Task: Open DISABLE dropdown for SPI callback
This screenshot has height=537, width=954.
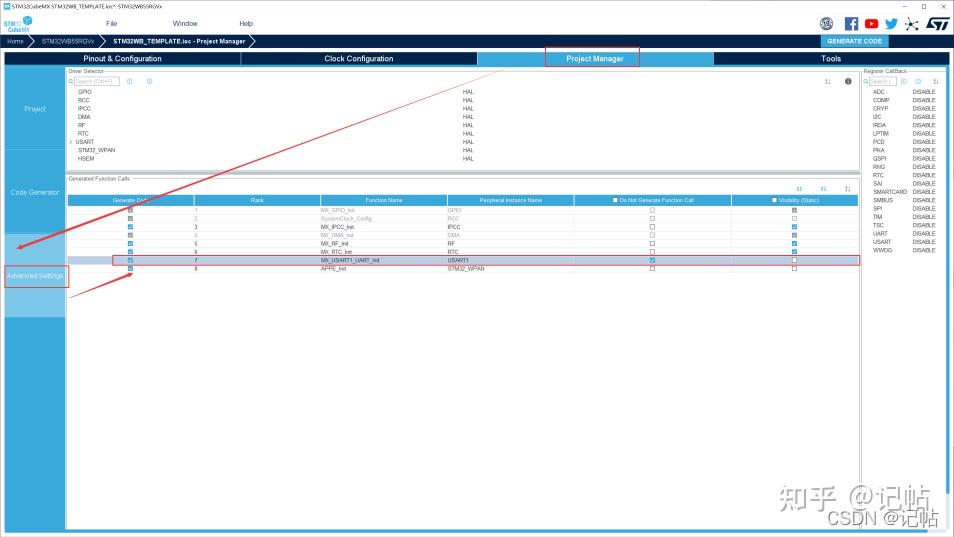Action: [x=924, y=209]
